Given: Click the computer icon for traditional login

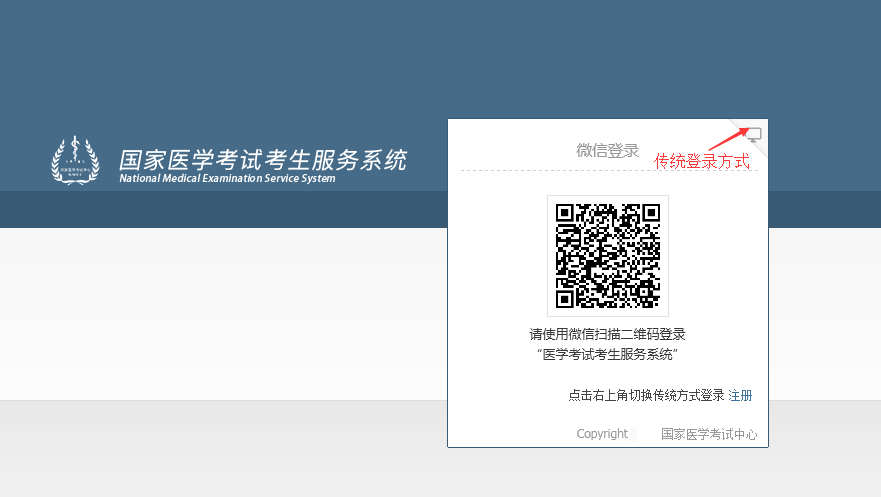Looking at the screenshot, I should tap(754, 134).
